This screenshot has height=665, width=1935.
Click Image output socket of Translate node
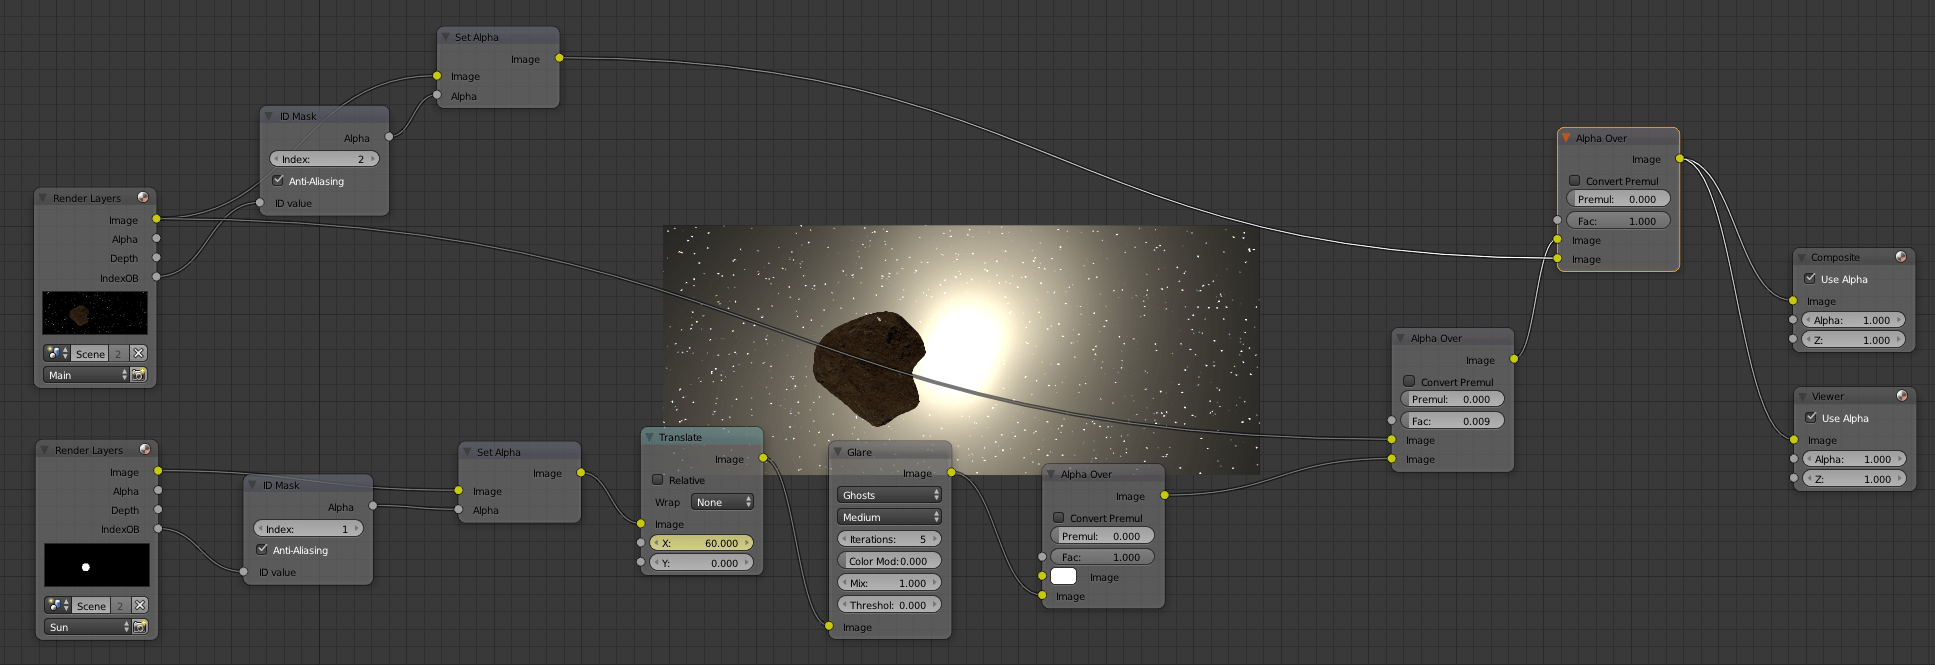coord(763,458)
